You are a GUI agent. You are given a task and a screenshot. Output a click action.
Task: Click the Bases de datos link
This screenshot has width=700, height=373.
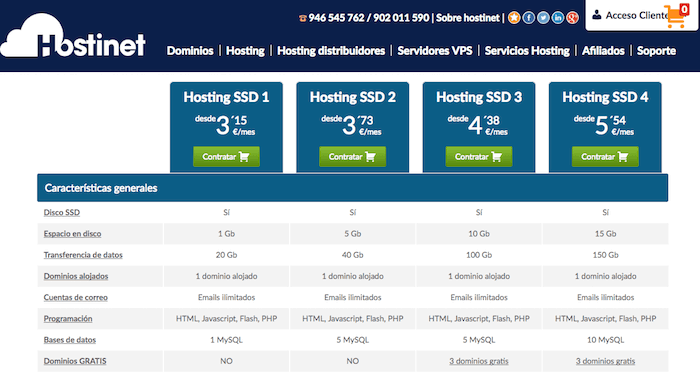(x=70, y=340)
